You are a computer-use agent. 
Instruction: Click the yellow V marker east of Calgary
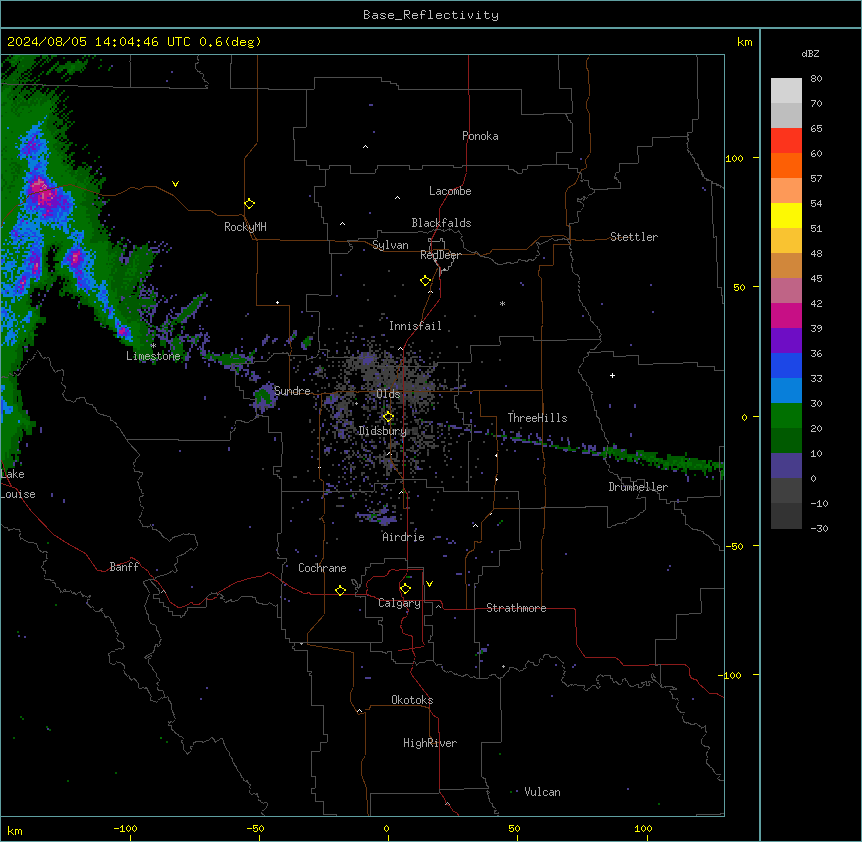pos(429,584)
